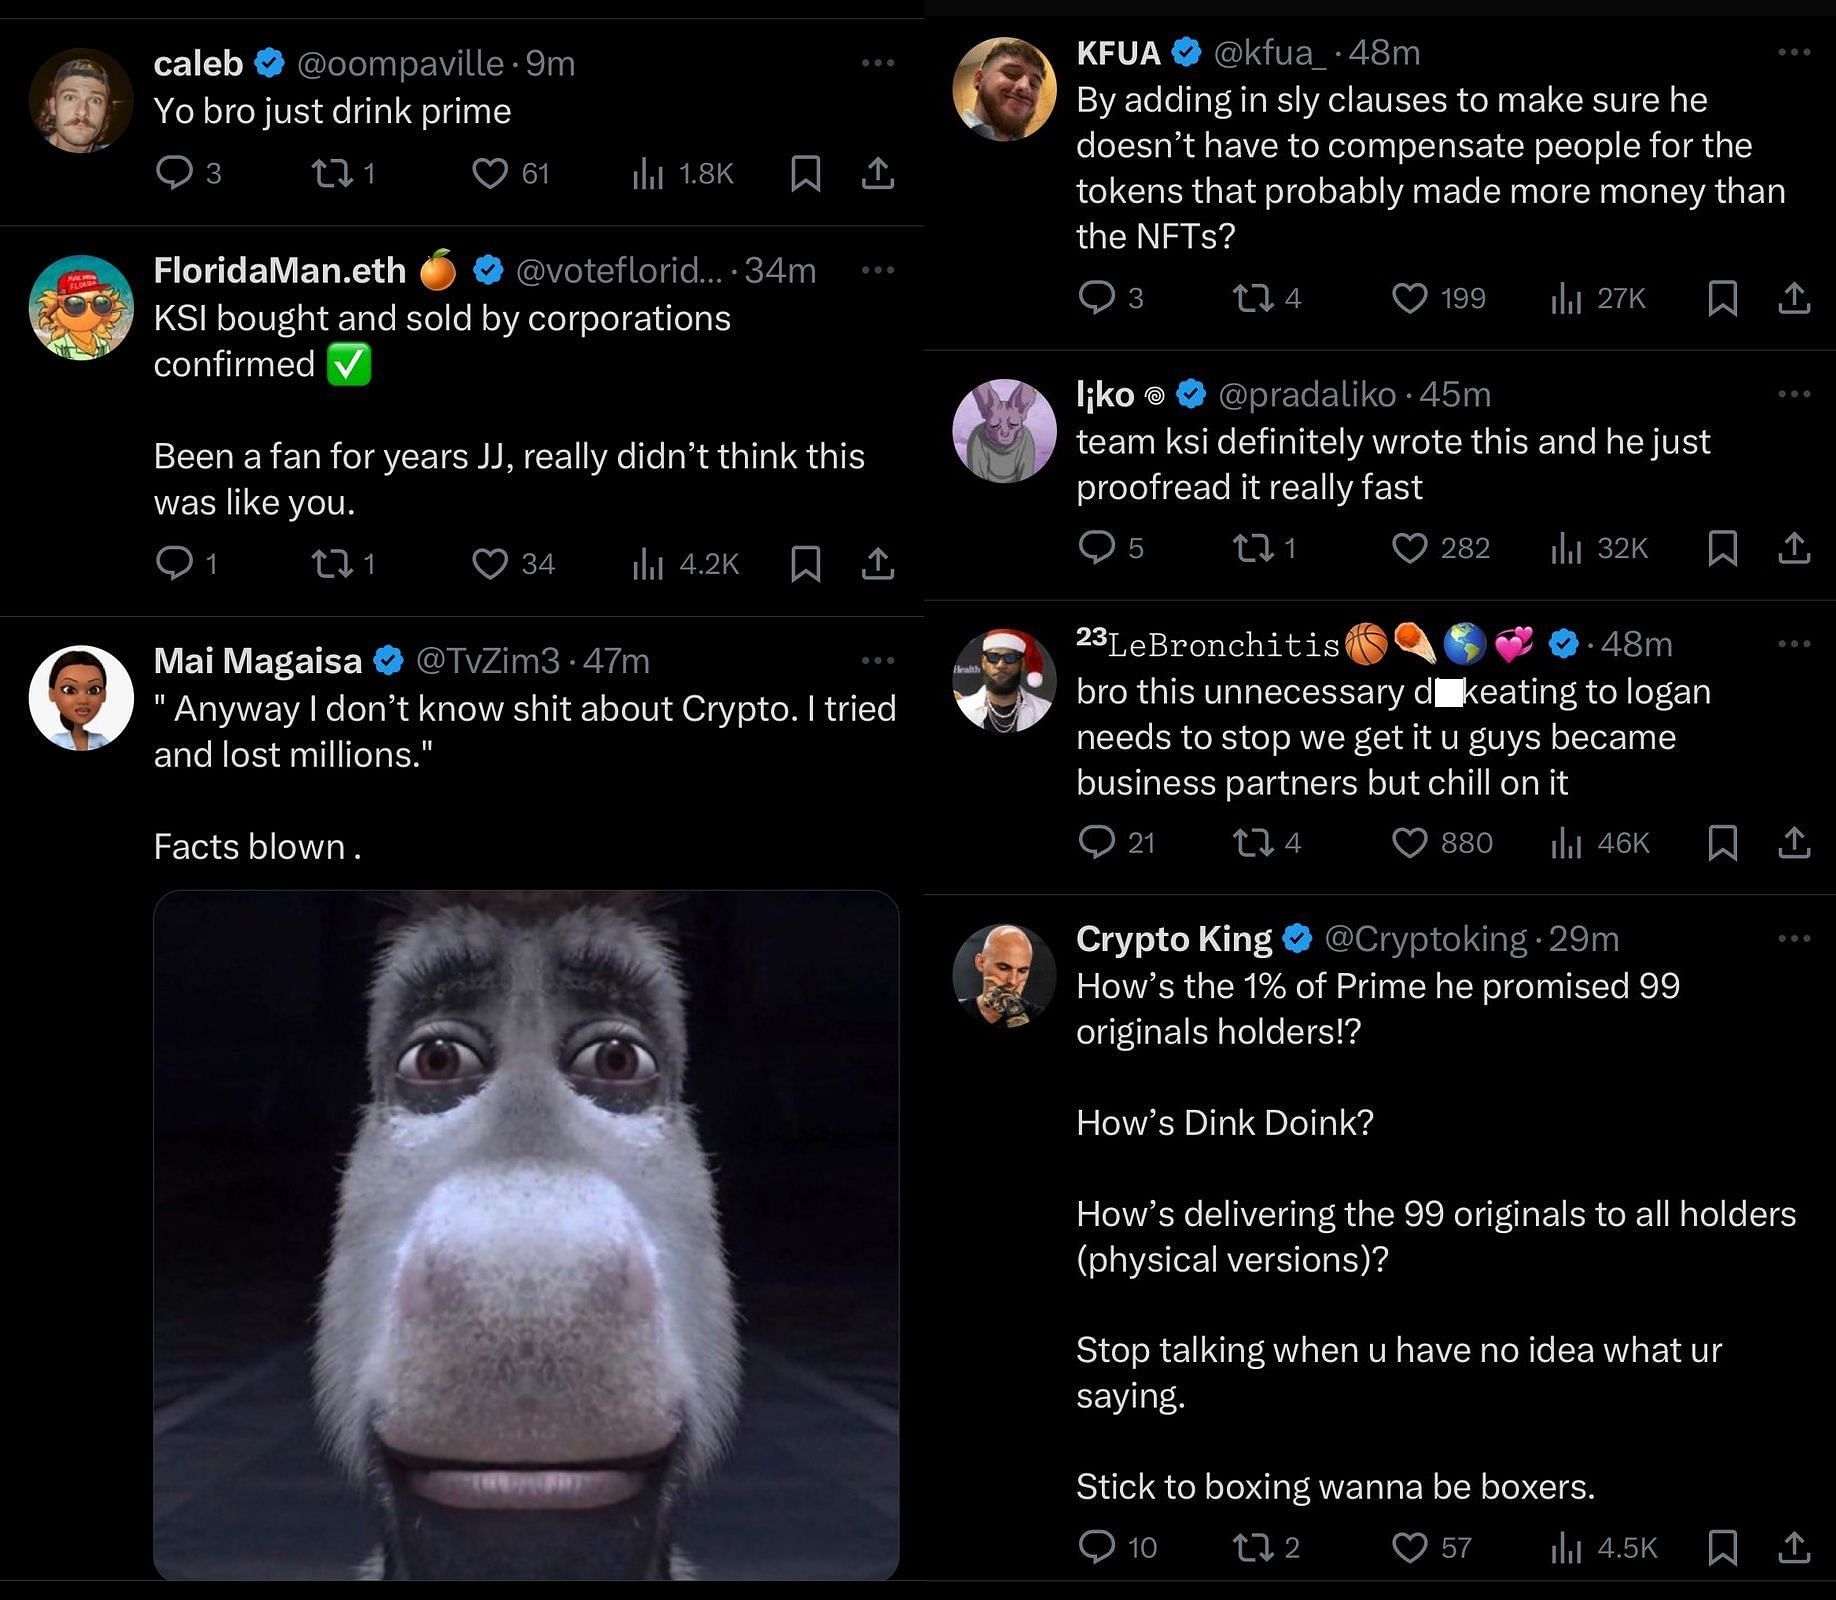Open the donkey meme image

coord(526,1234)
